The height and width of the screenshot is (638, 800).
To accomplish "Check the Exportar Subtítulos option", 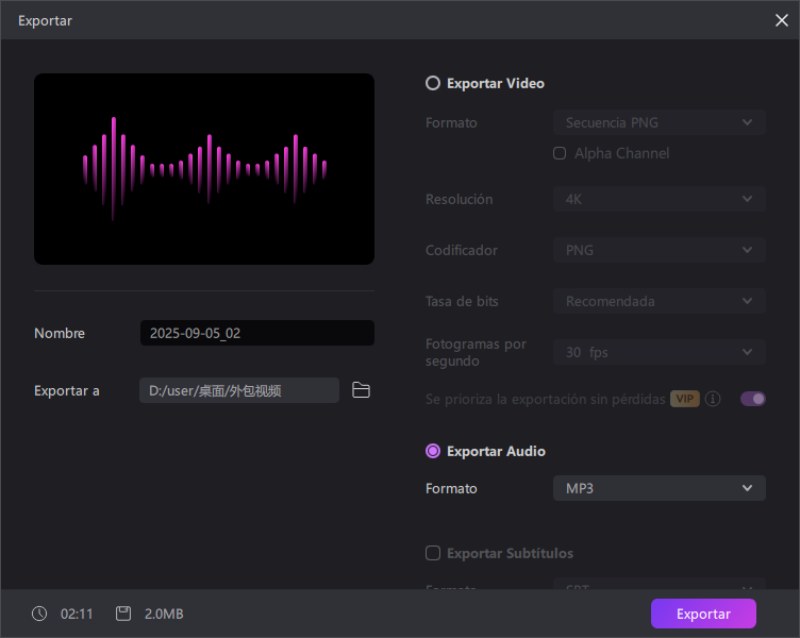I will click(x=433, y=553).
